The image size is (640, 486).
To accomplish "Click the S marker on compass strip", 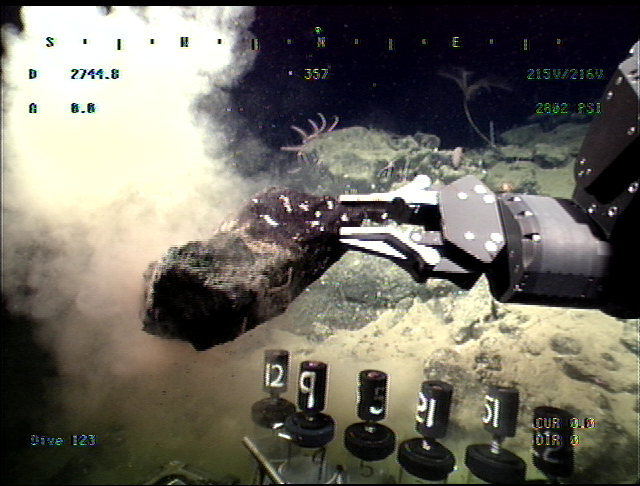I will point(50,42).
